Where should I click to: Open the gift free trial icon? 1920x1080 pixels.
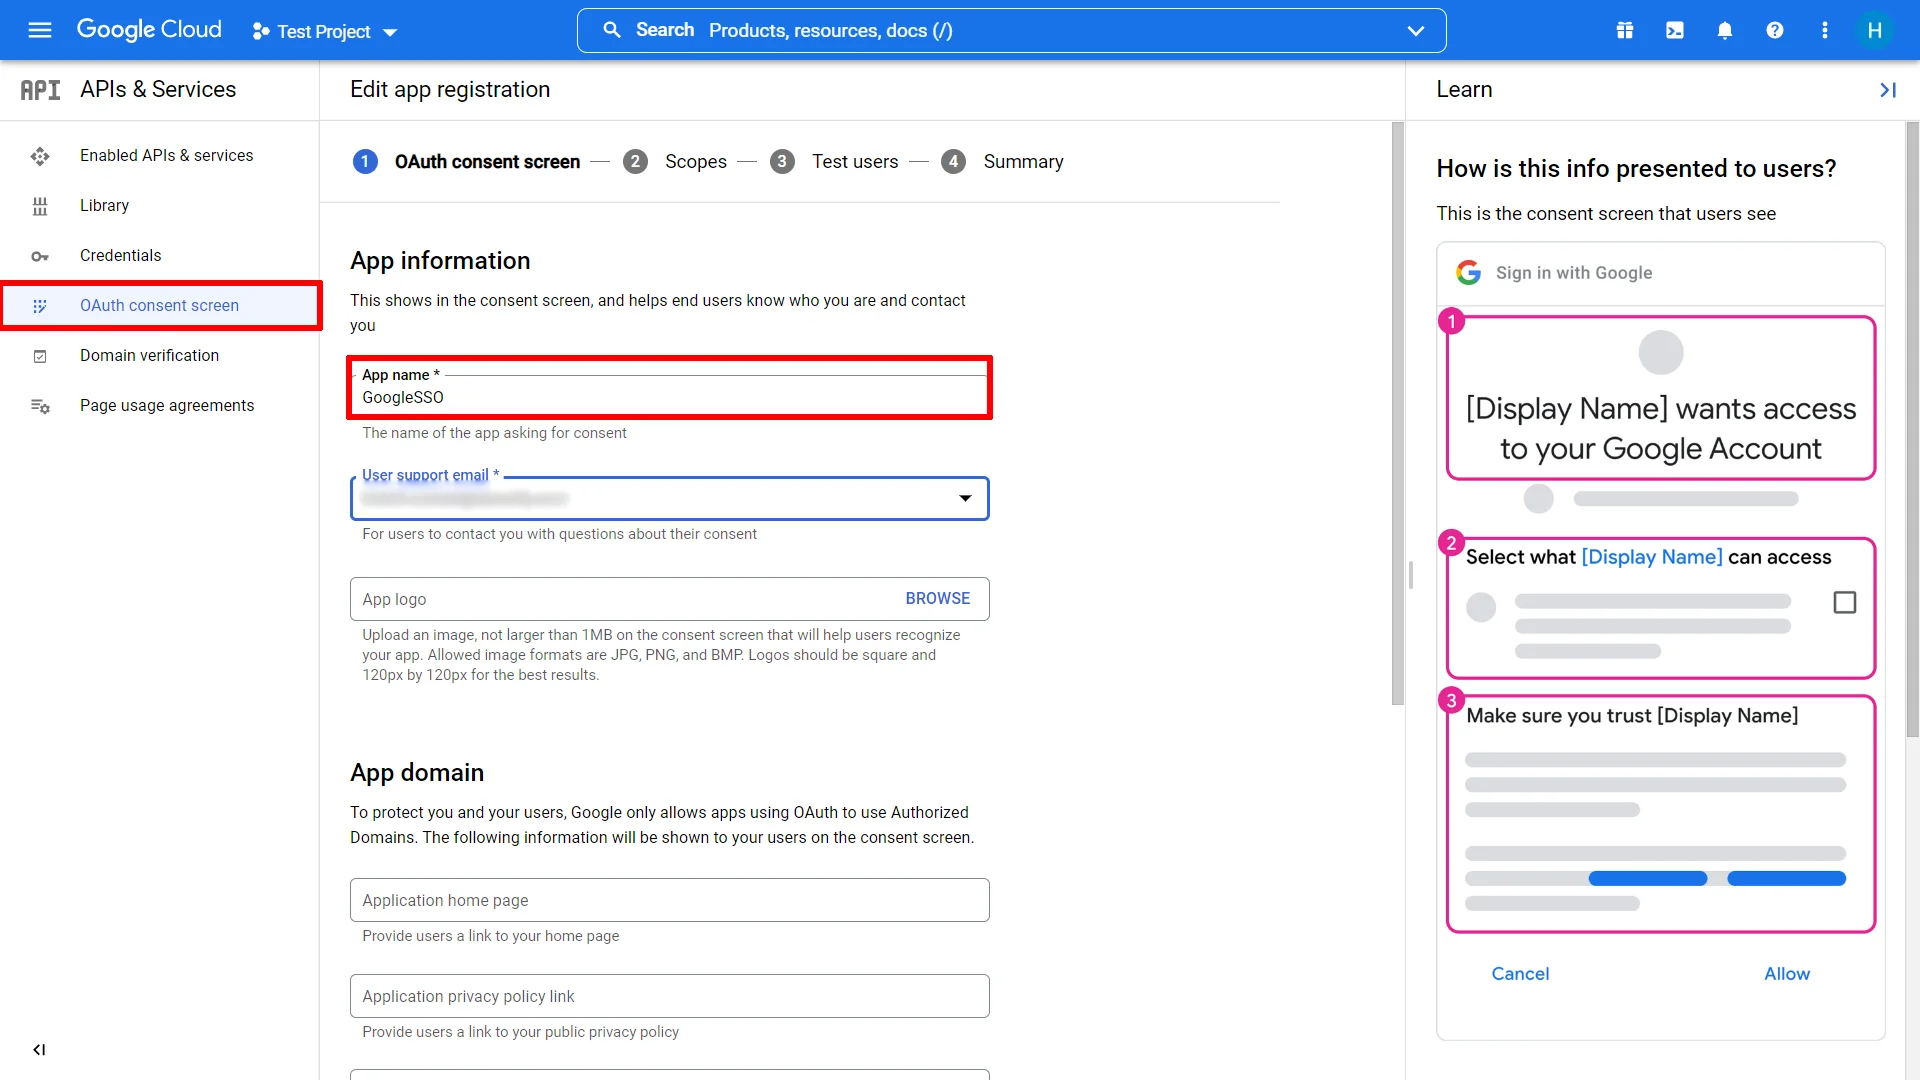pos(1625,30)
